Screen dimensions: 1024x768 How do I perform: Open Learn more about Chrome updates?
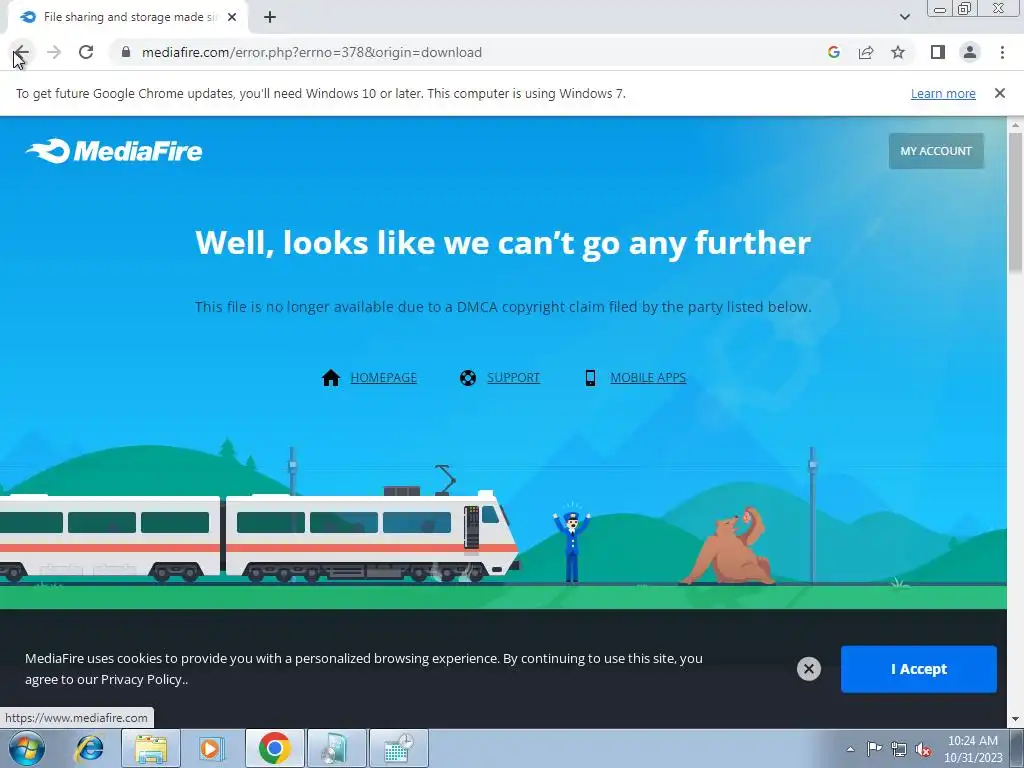pyautogui.click(x=943, y=93)
